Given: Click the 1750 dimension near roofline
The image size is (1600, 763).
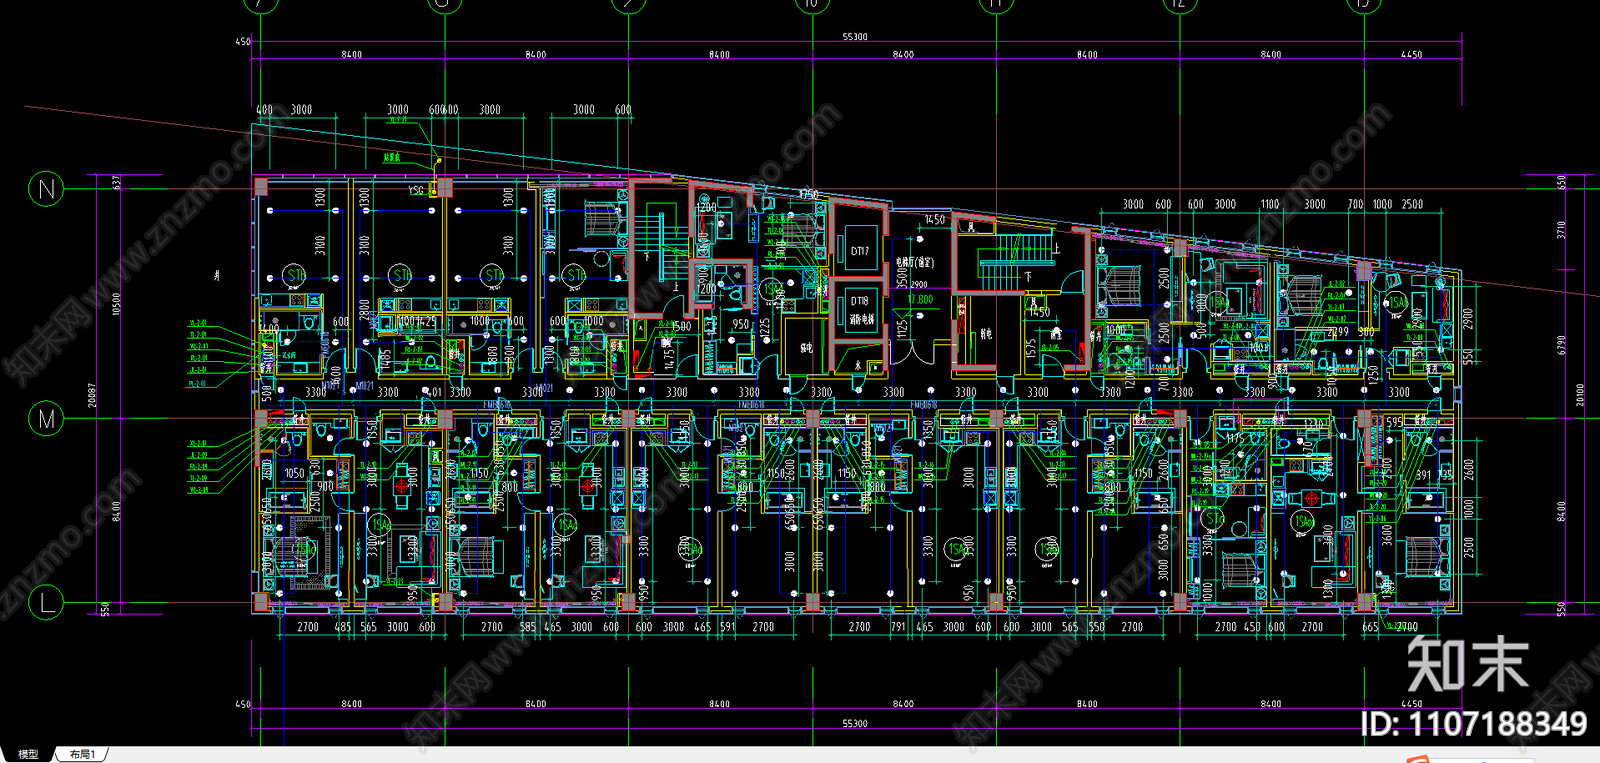Looking at the screenshot, I should [x=808, y=195].
